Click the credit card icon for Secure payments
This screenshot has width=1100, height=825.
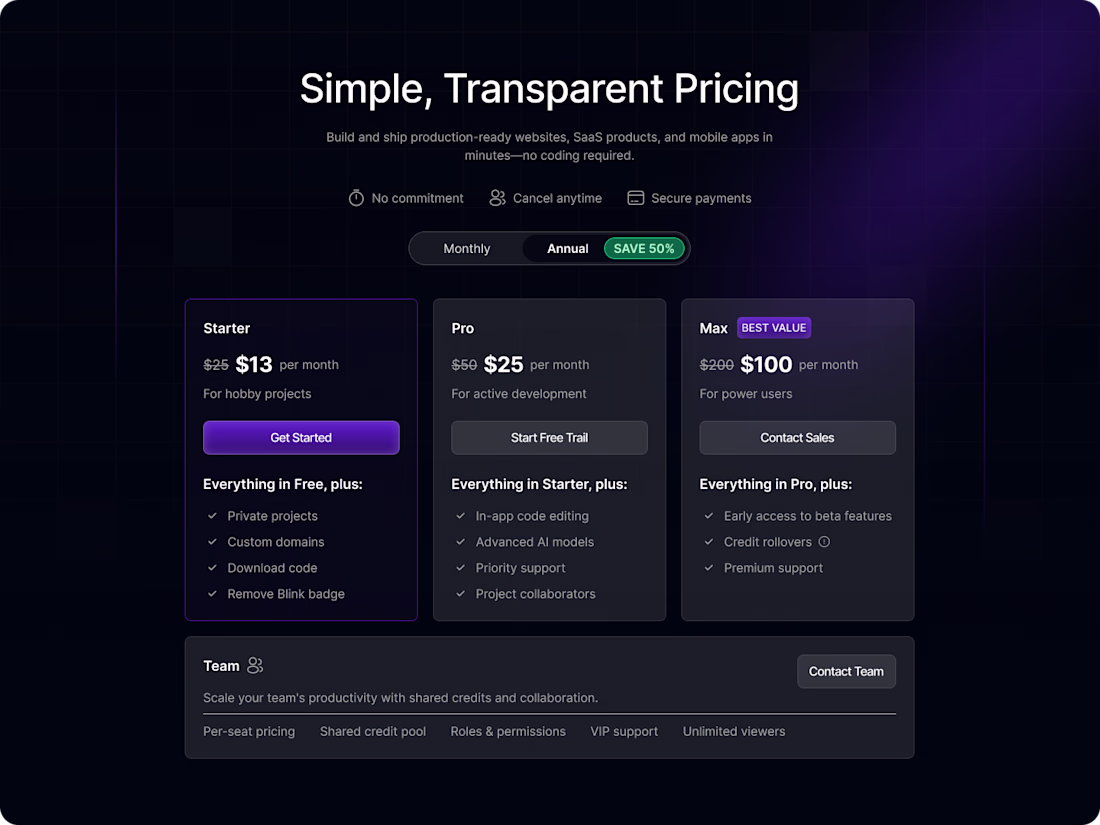pos(636,198)
